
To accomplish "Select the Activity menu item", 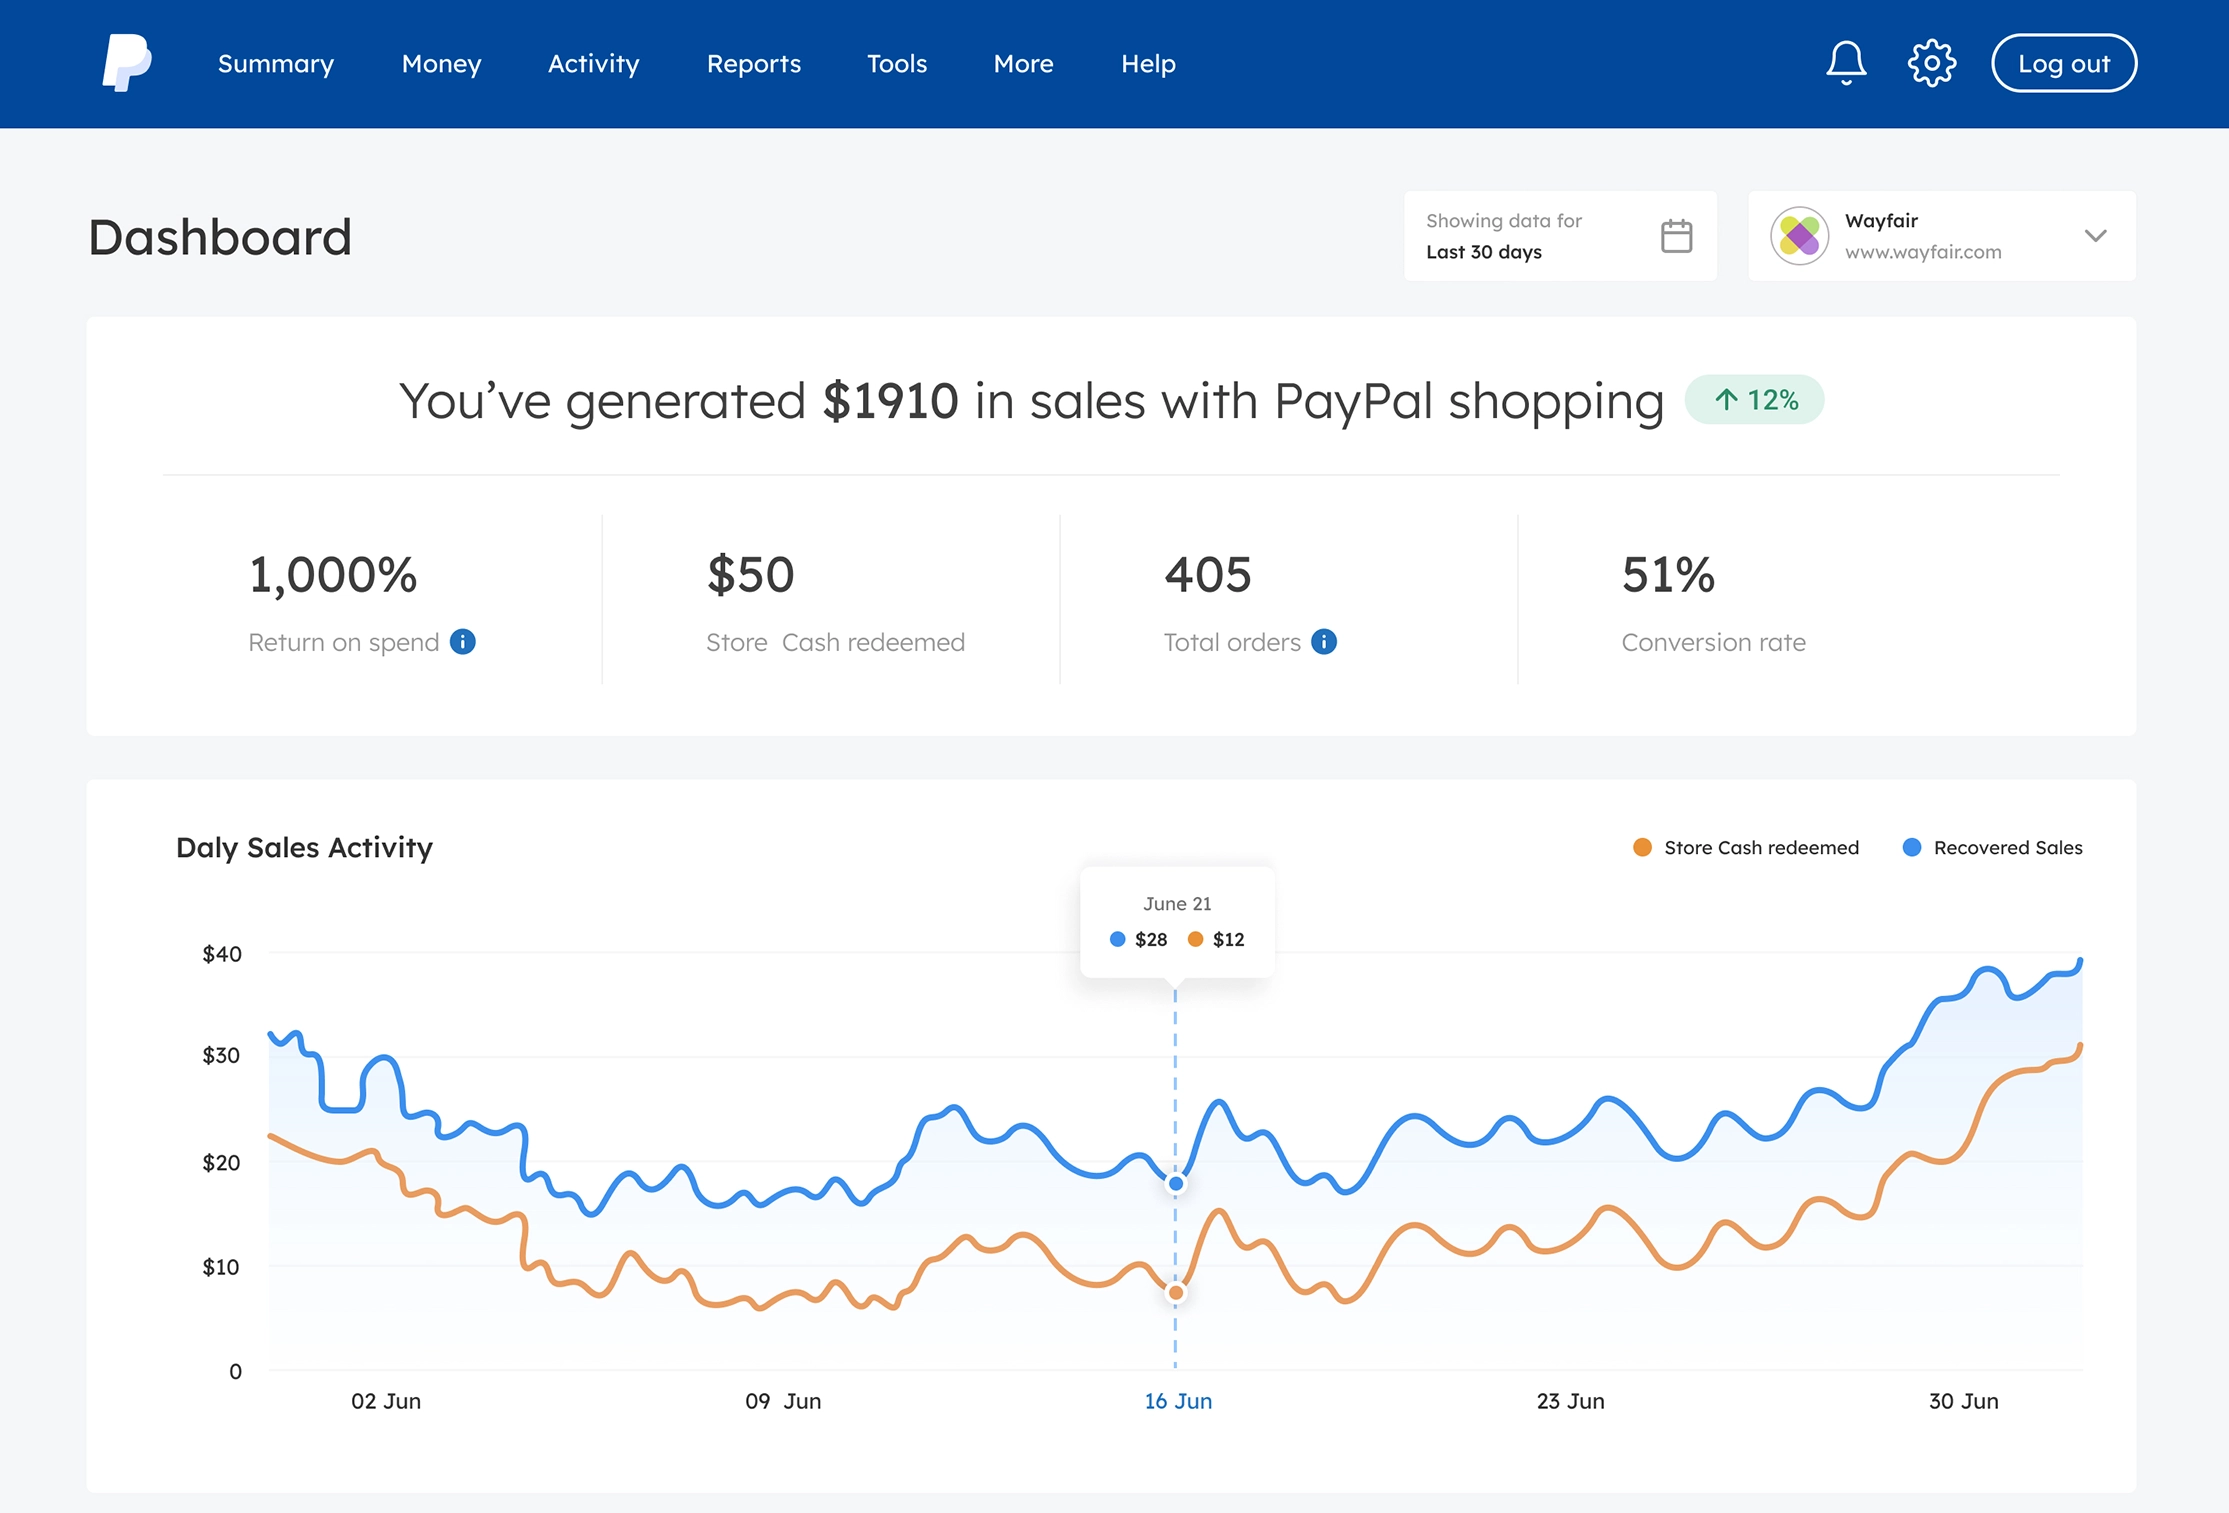I will (x=593, y=62).
